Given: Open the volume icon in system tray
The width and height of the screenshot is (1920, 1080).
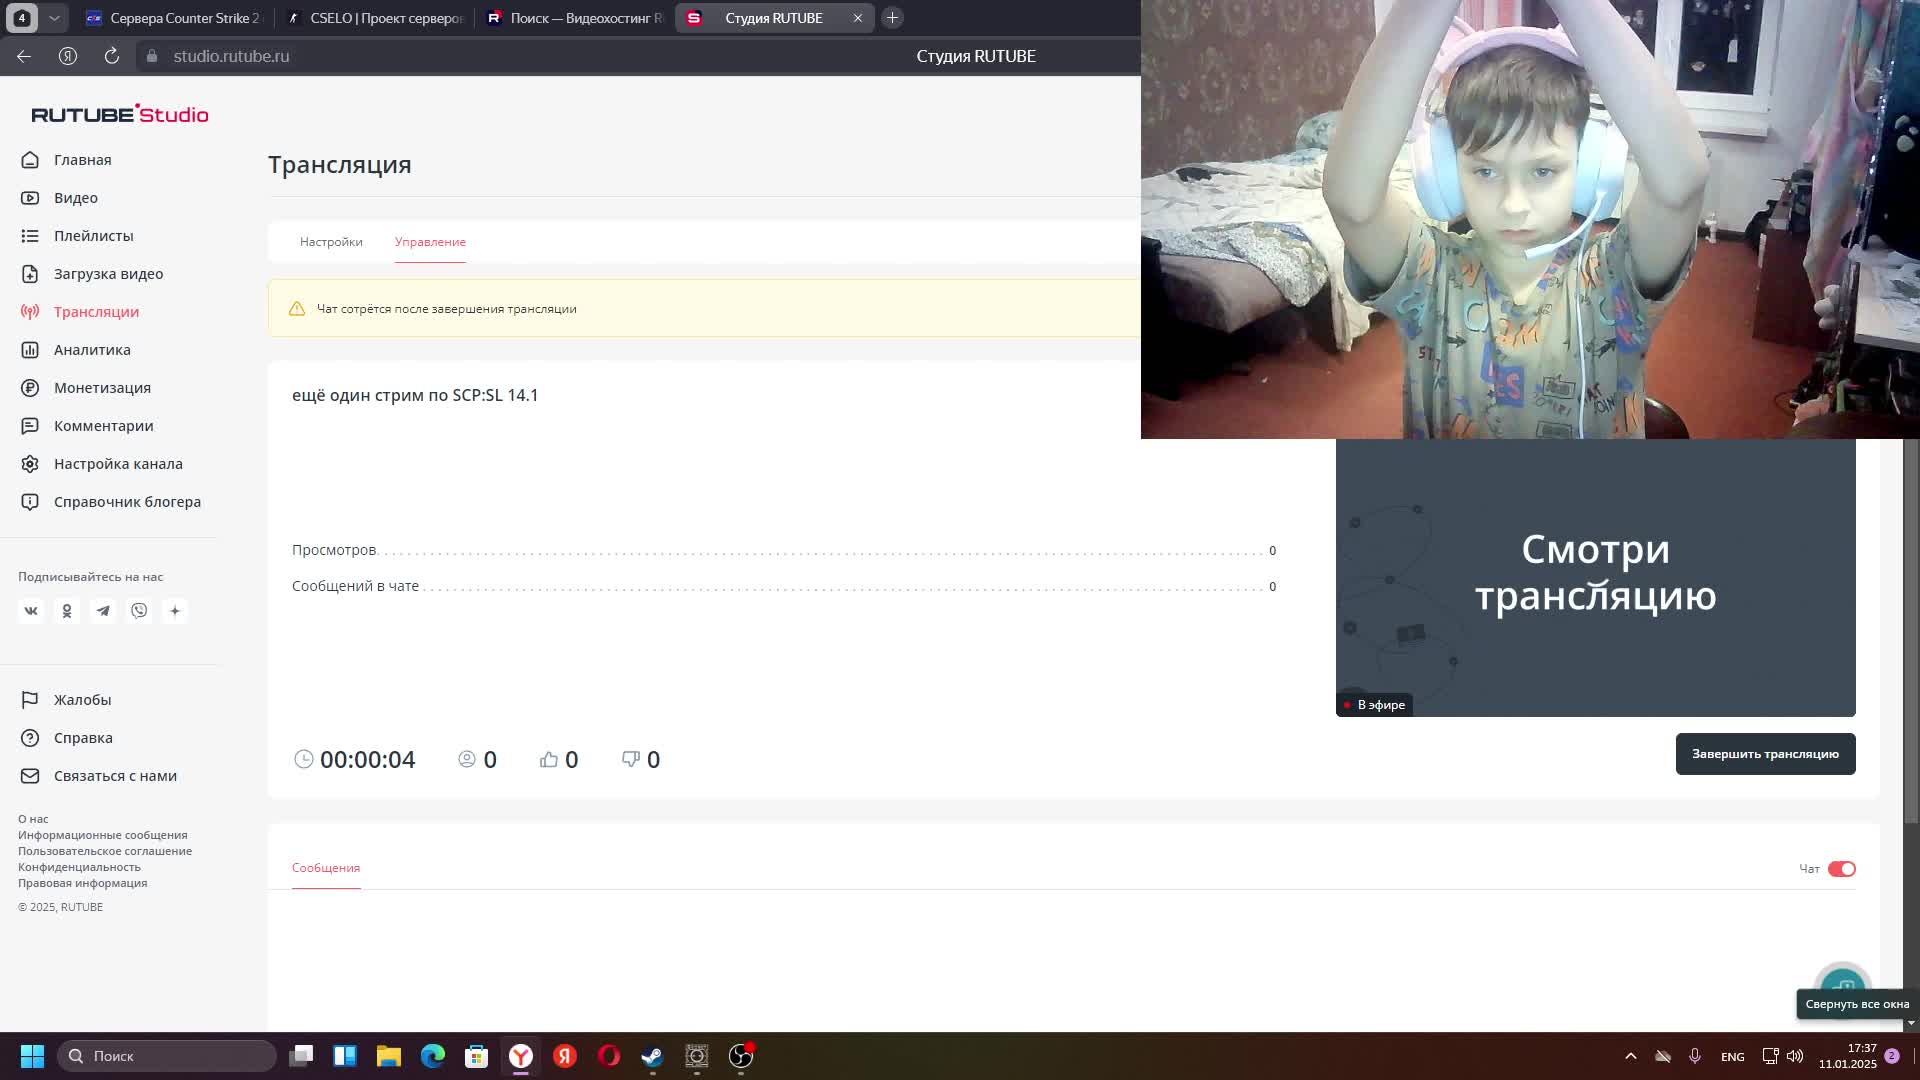Looking at the screenshot, I should (1795, 1056).
